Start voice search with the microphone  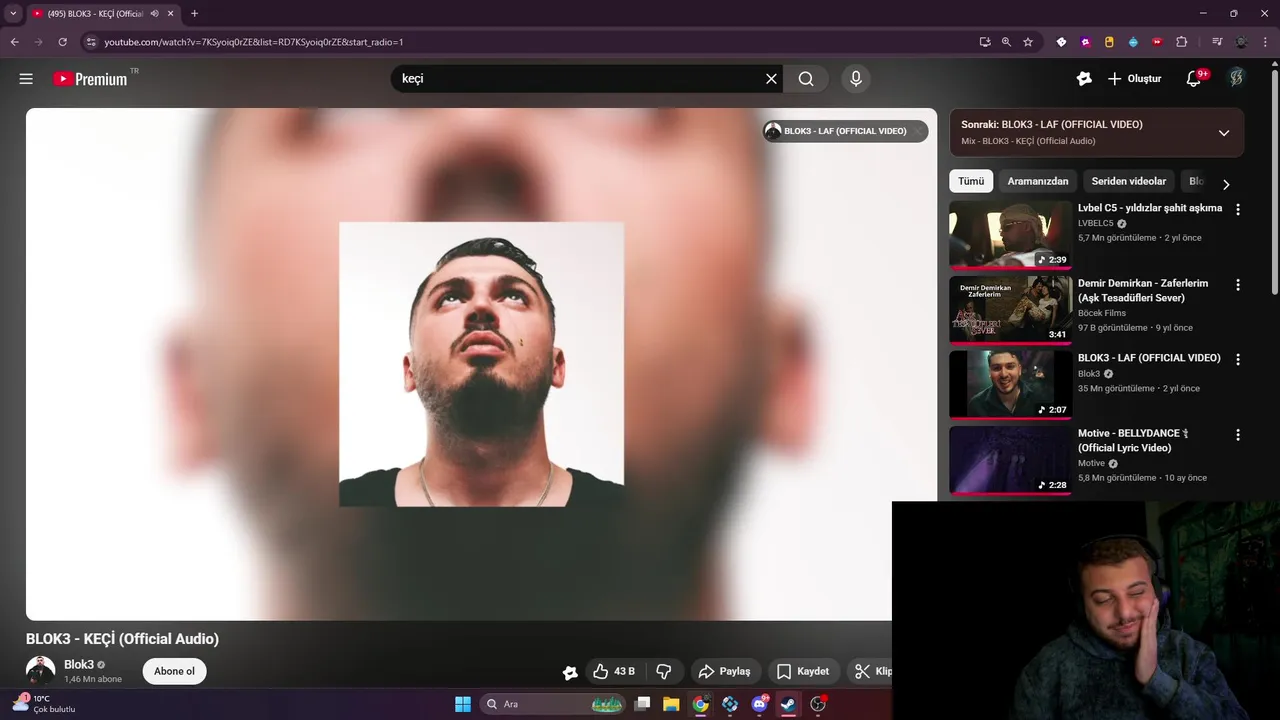[855, 79]
